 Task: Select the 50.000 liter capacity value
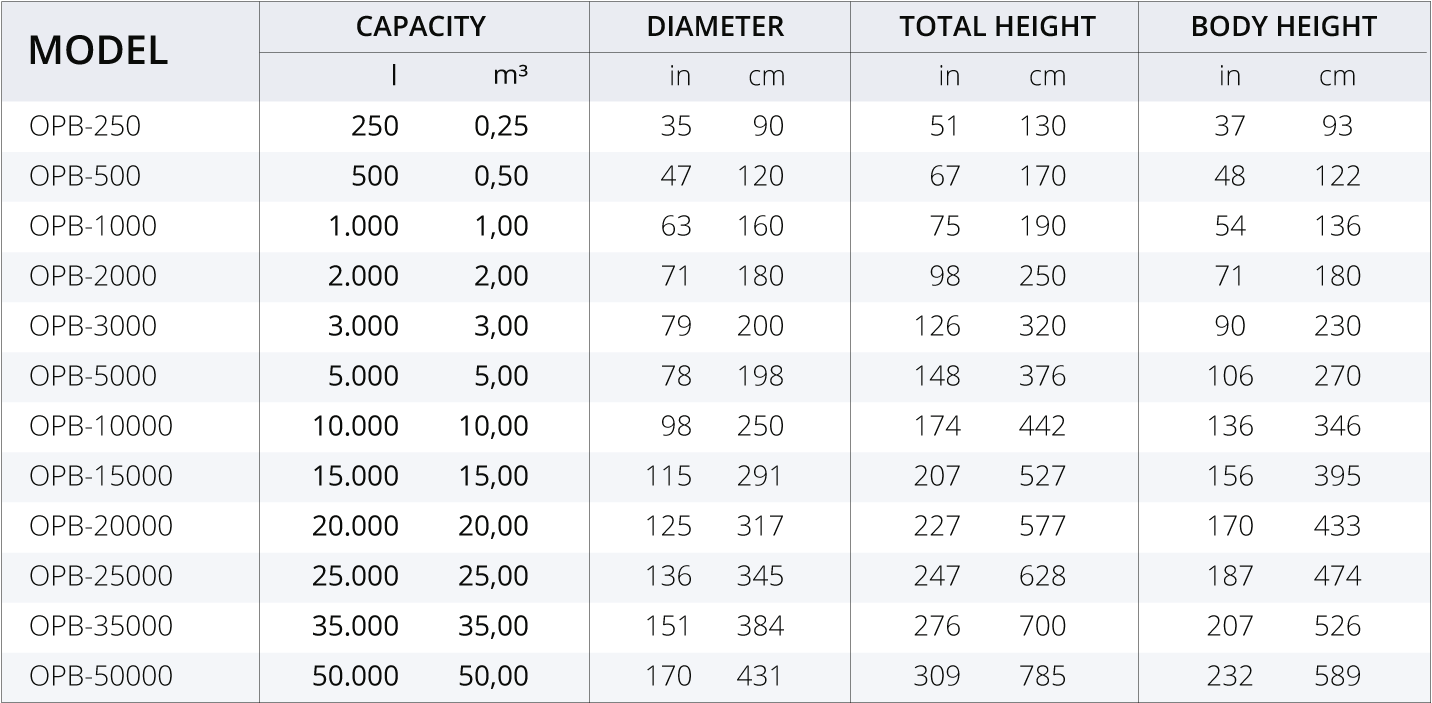pos(355,676)
